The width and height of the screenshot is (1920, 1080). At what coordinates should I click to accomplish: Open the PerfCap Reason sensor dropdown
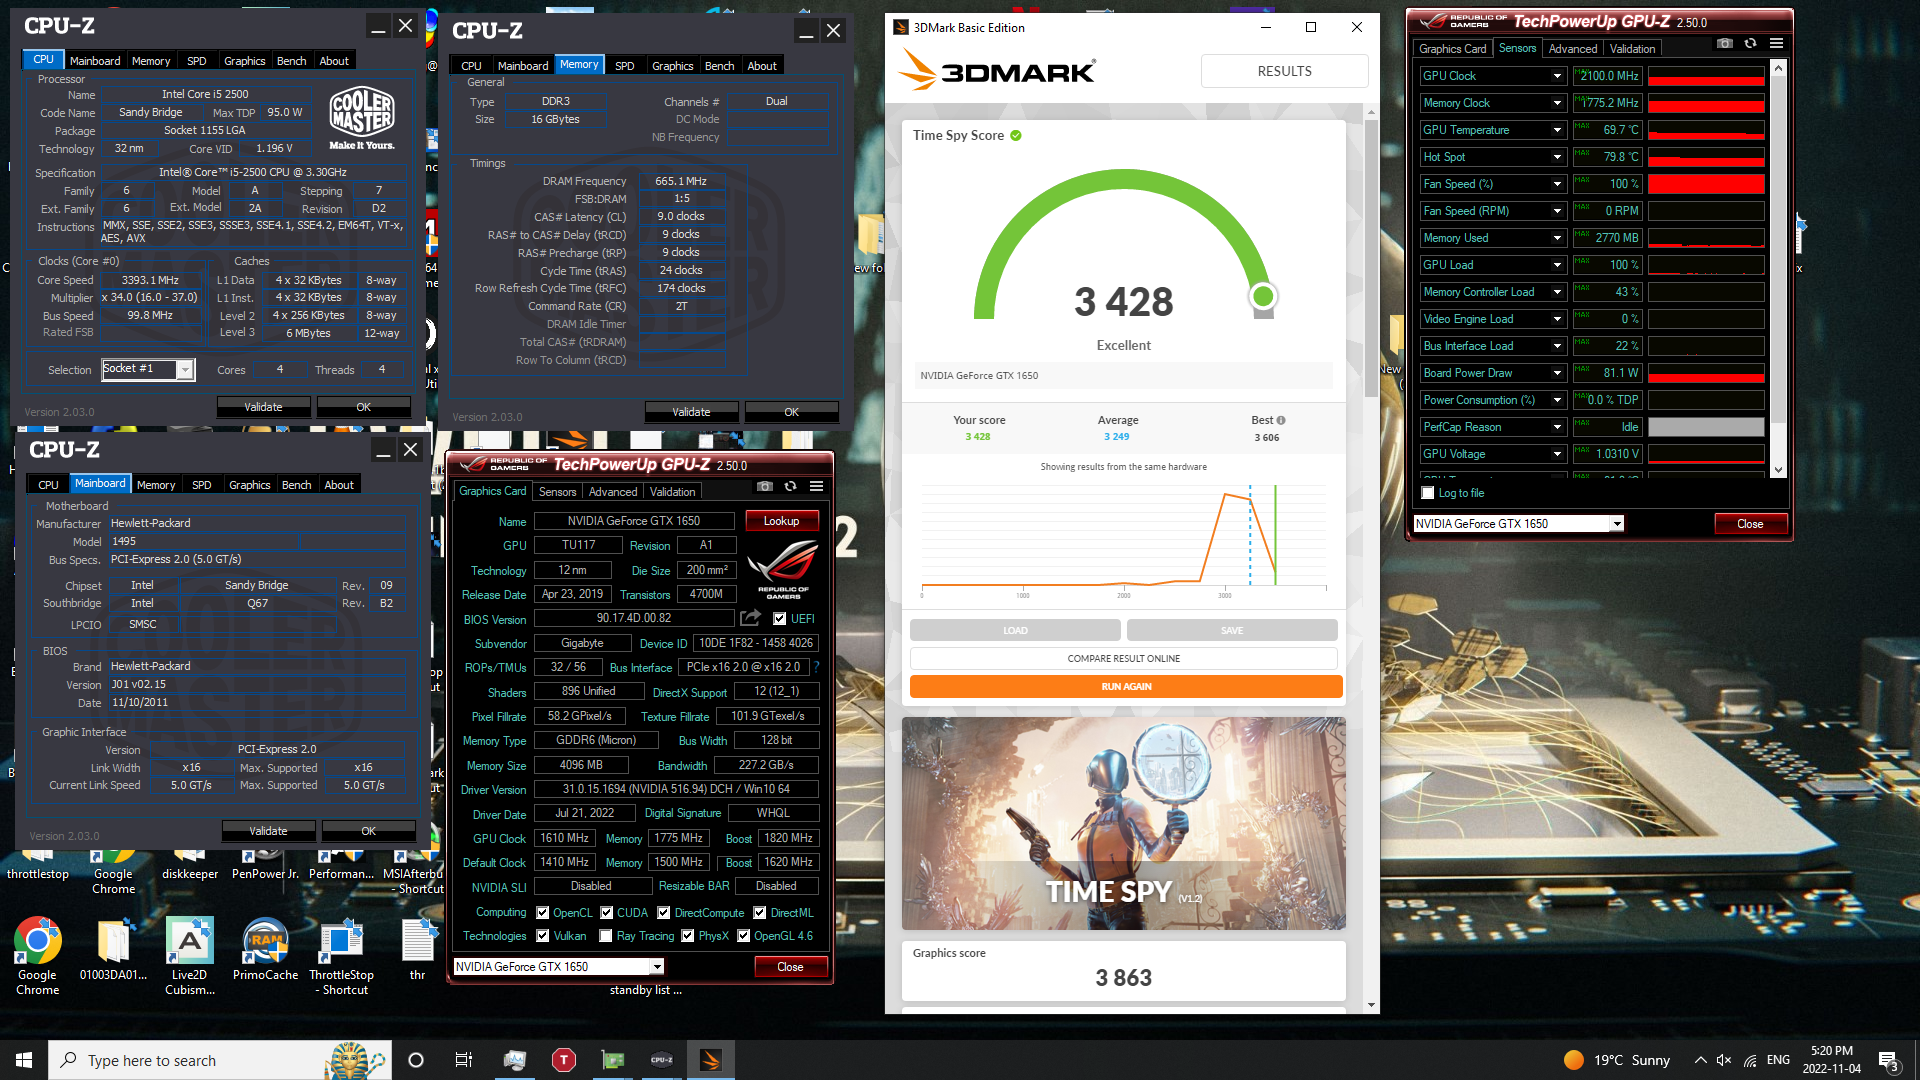1557,427
